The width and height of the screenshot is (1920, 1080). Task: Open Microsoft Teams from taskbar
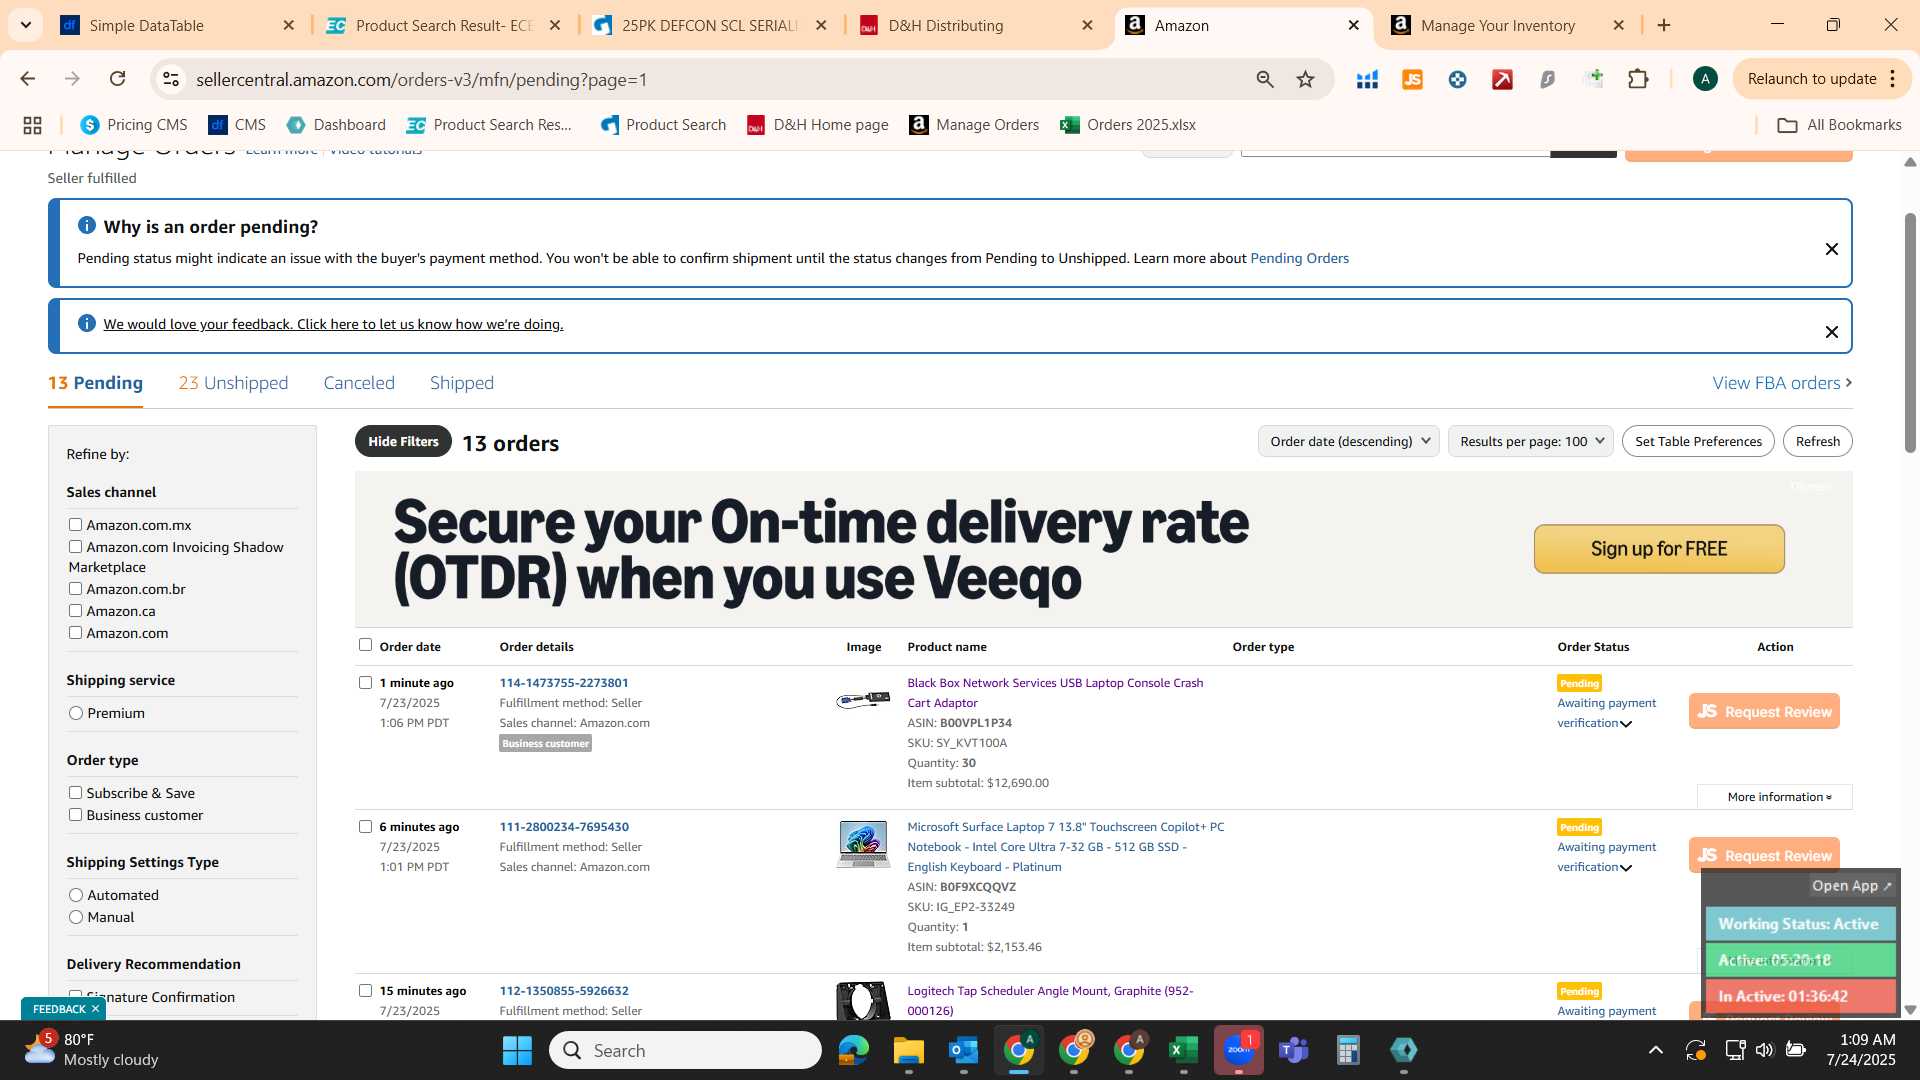click(1294, 1050)
